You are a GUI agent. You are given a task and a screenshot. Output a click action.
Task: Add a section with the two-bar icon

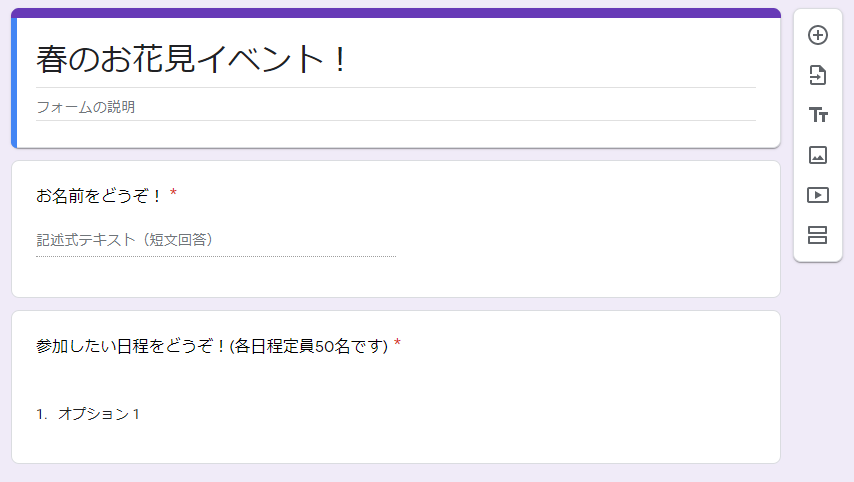818,235
